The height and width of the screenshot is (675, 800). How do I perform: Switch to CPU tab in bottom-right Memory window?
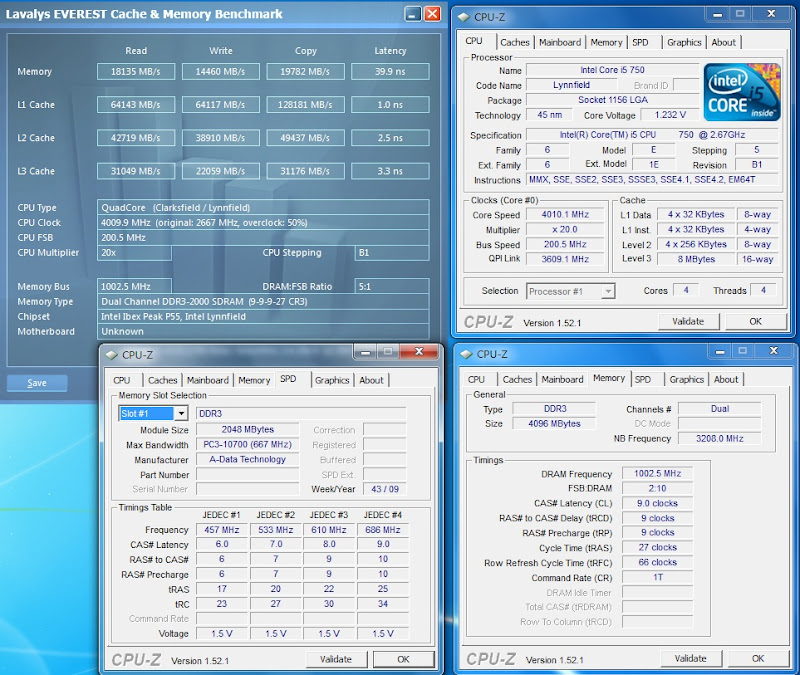pos(476,380)
